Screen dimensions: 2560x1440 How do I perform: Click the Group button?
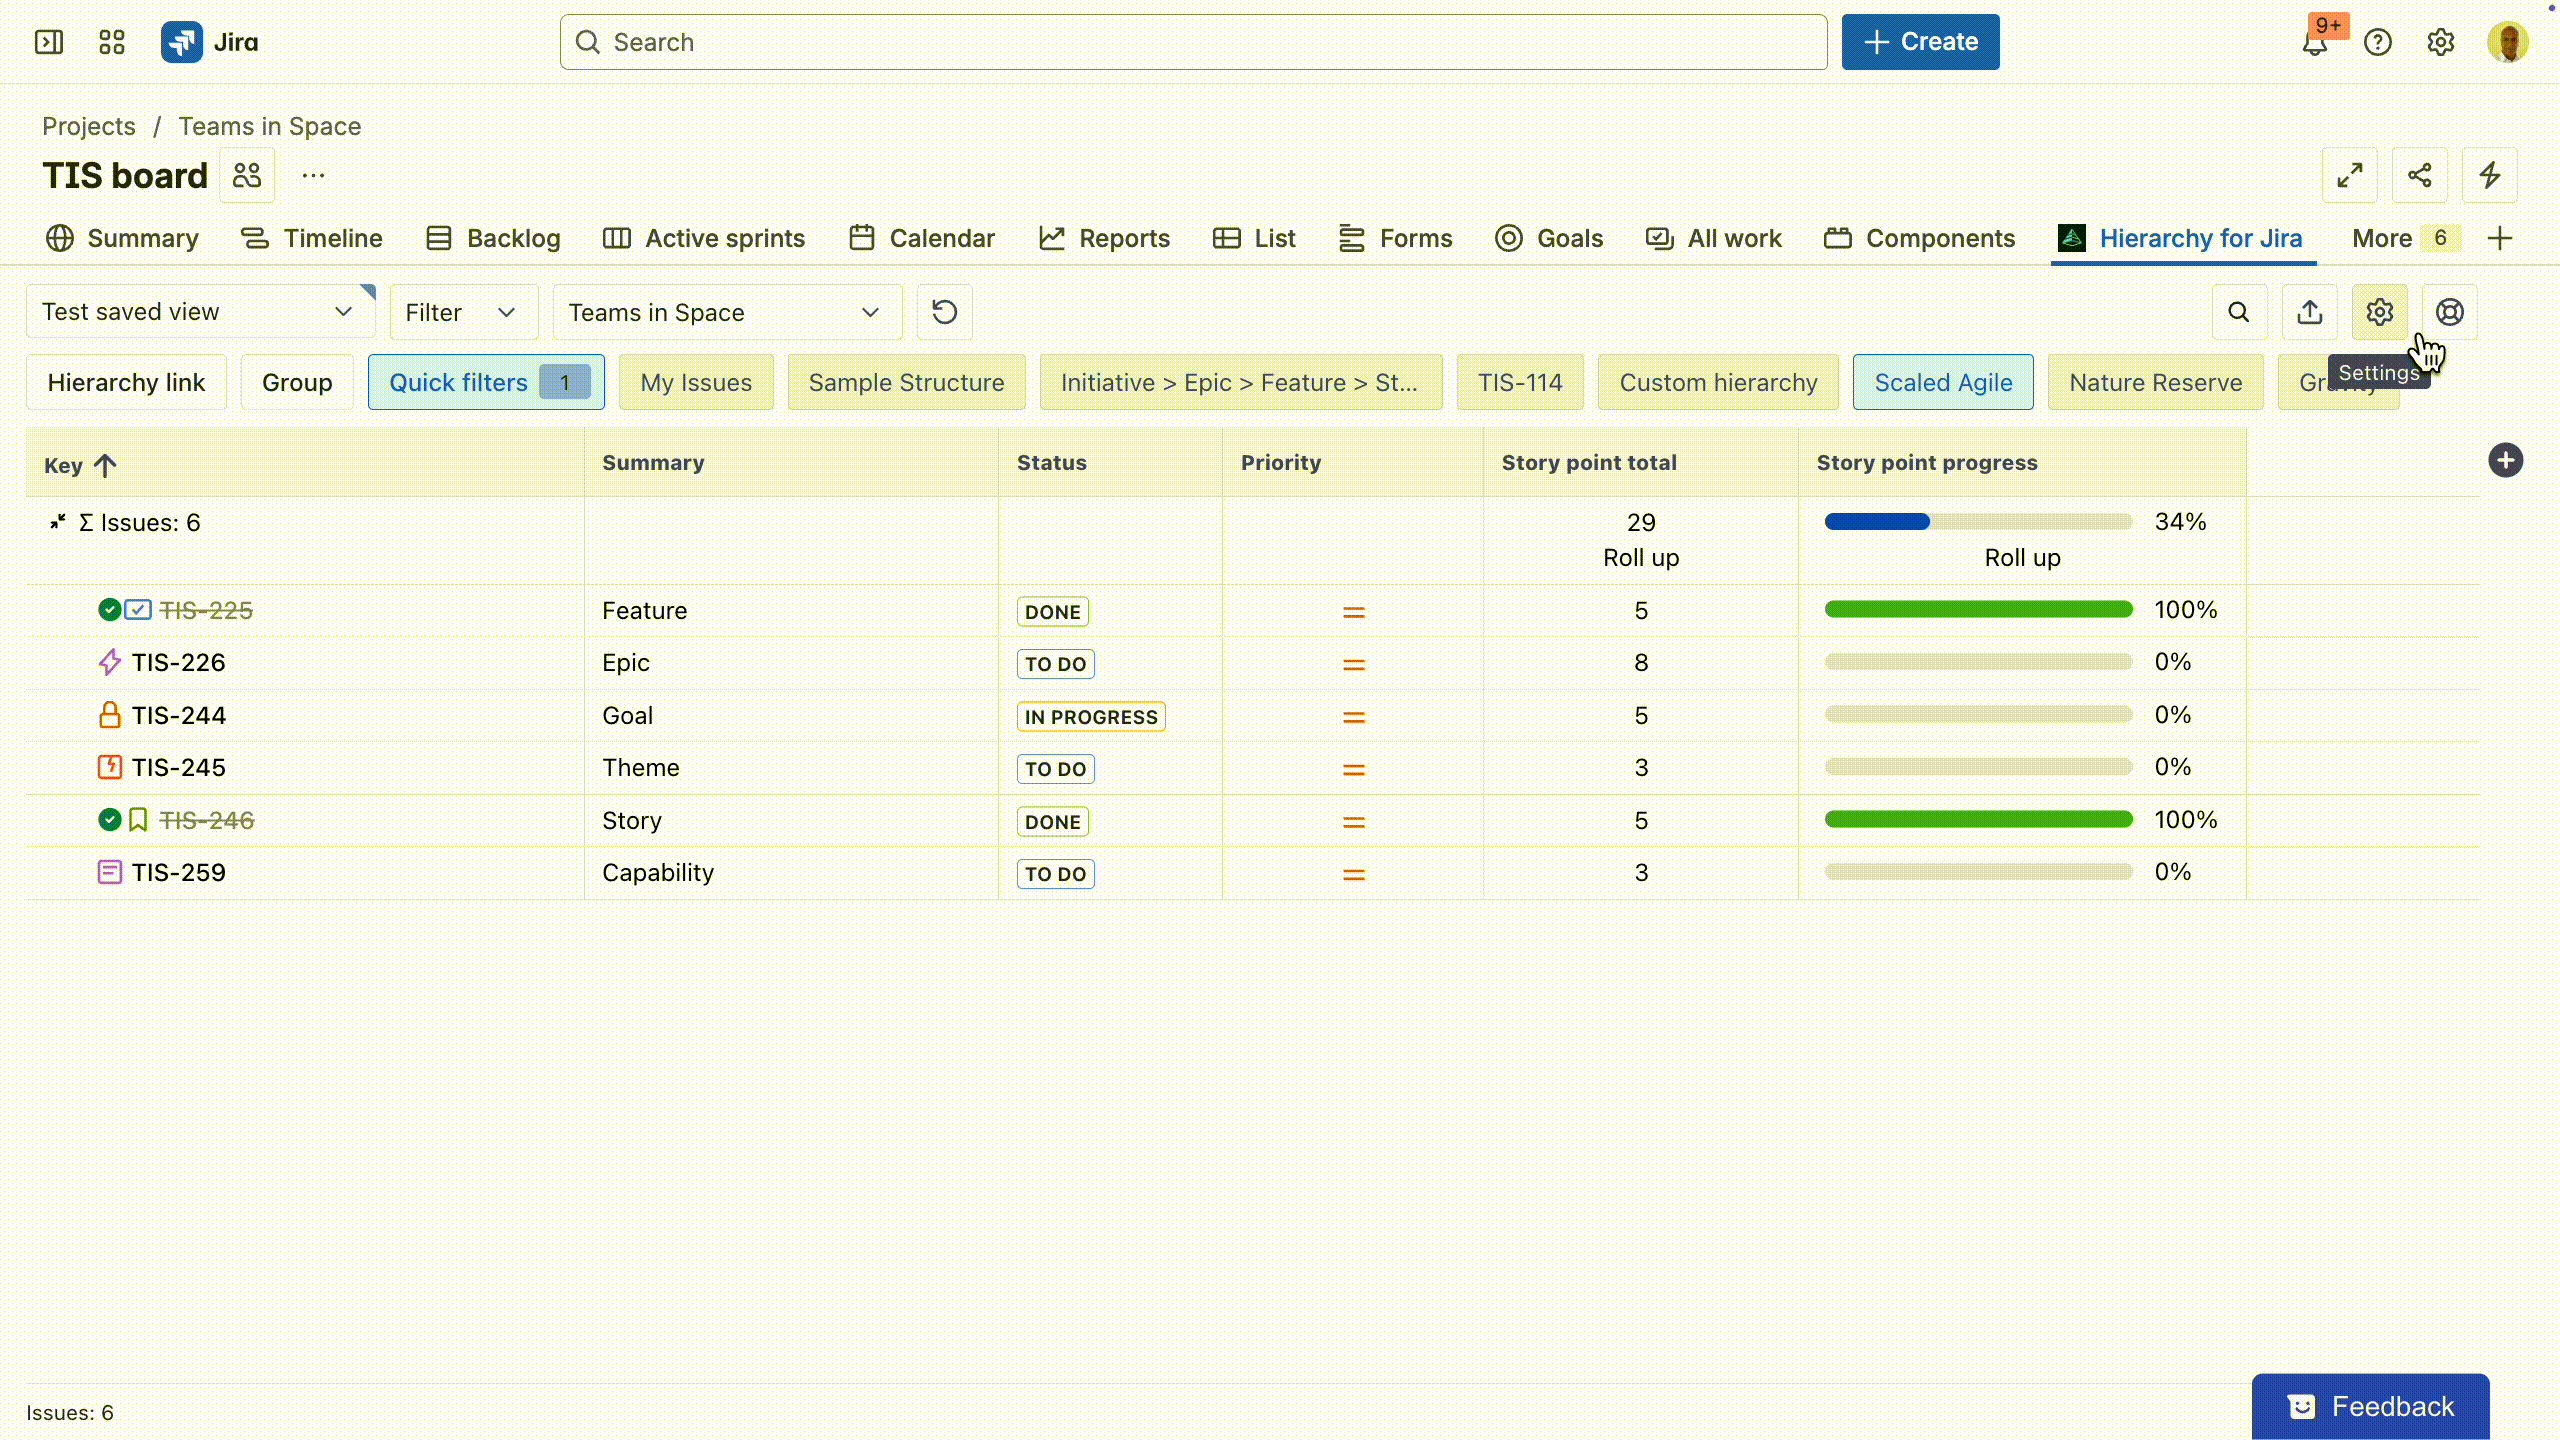[x=297, y=382]
